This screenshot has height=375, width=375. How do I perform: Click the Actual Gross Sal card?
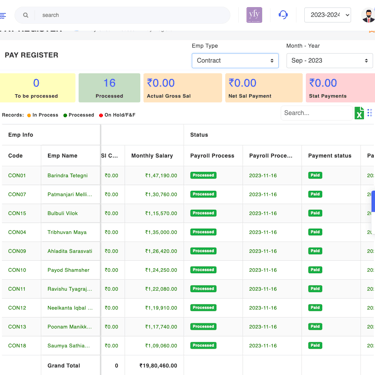click(183, 88)
